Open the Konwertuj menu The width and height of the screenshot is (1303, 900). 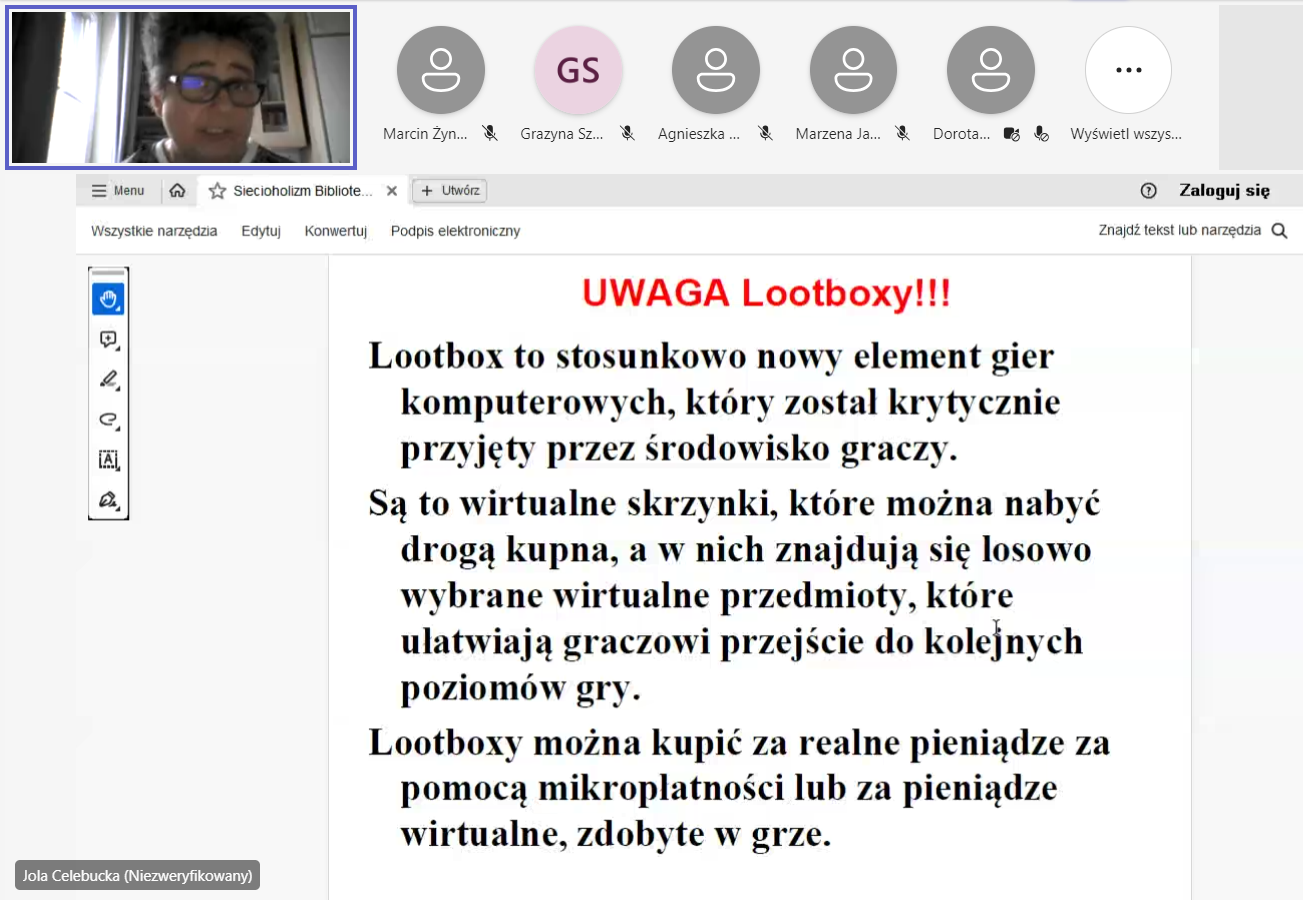tap(336, 231)
